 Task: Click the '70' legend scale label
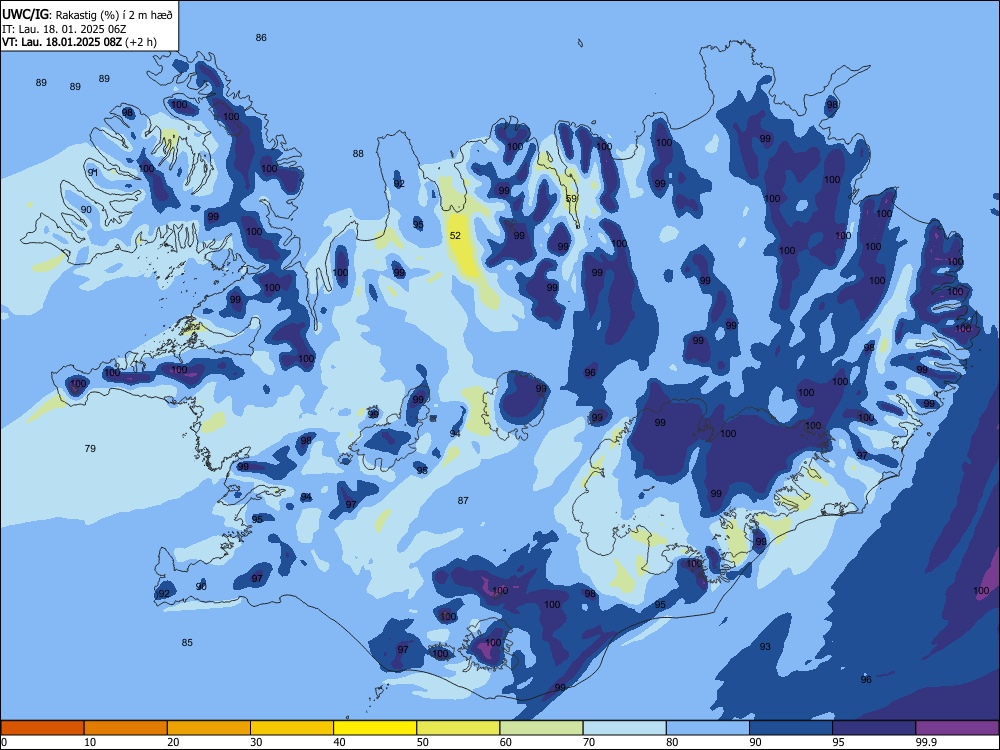(x=589, y=742)
